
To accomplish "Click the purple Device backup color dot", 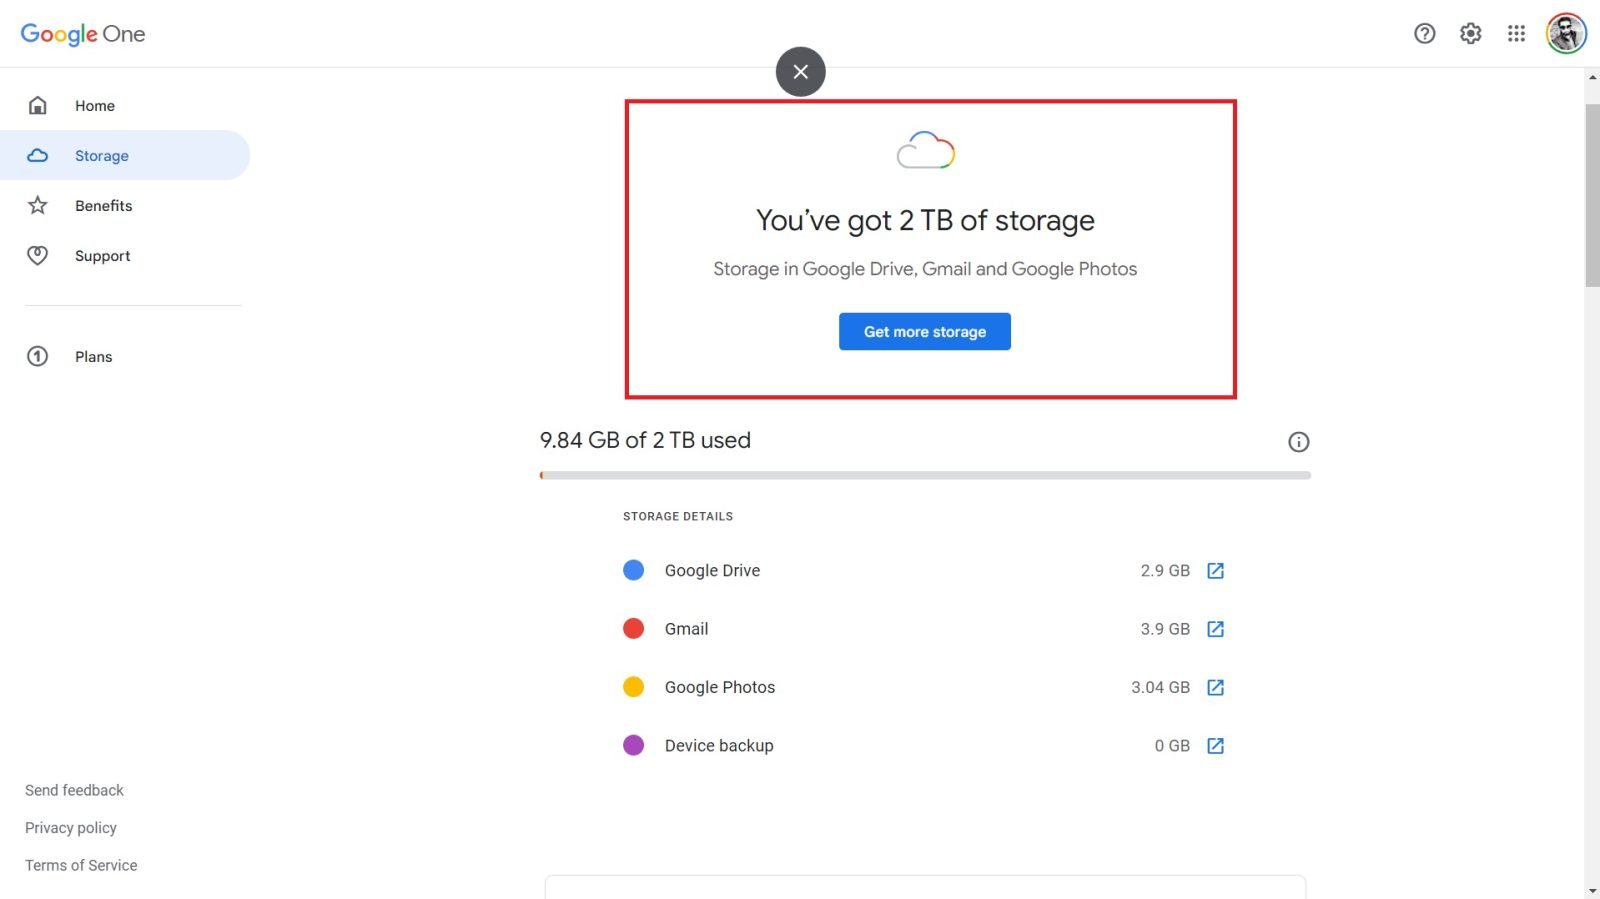I will (x=633, y=745).
